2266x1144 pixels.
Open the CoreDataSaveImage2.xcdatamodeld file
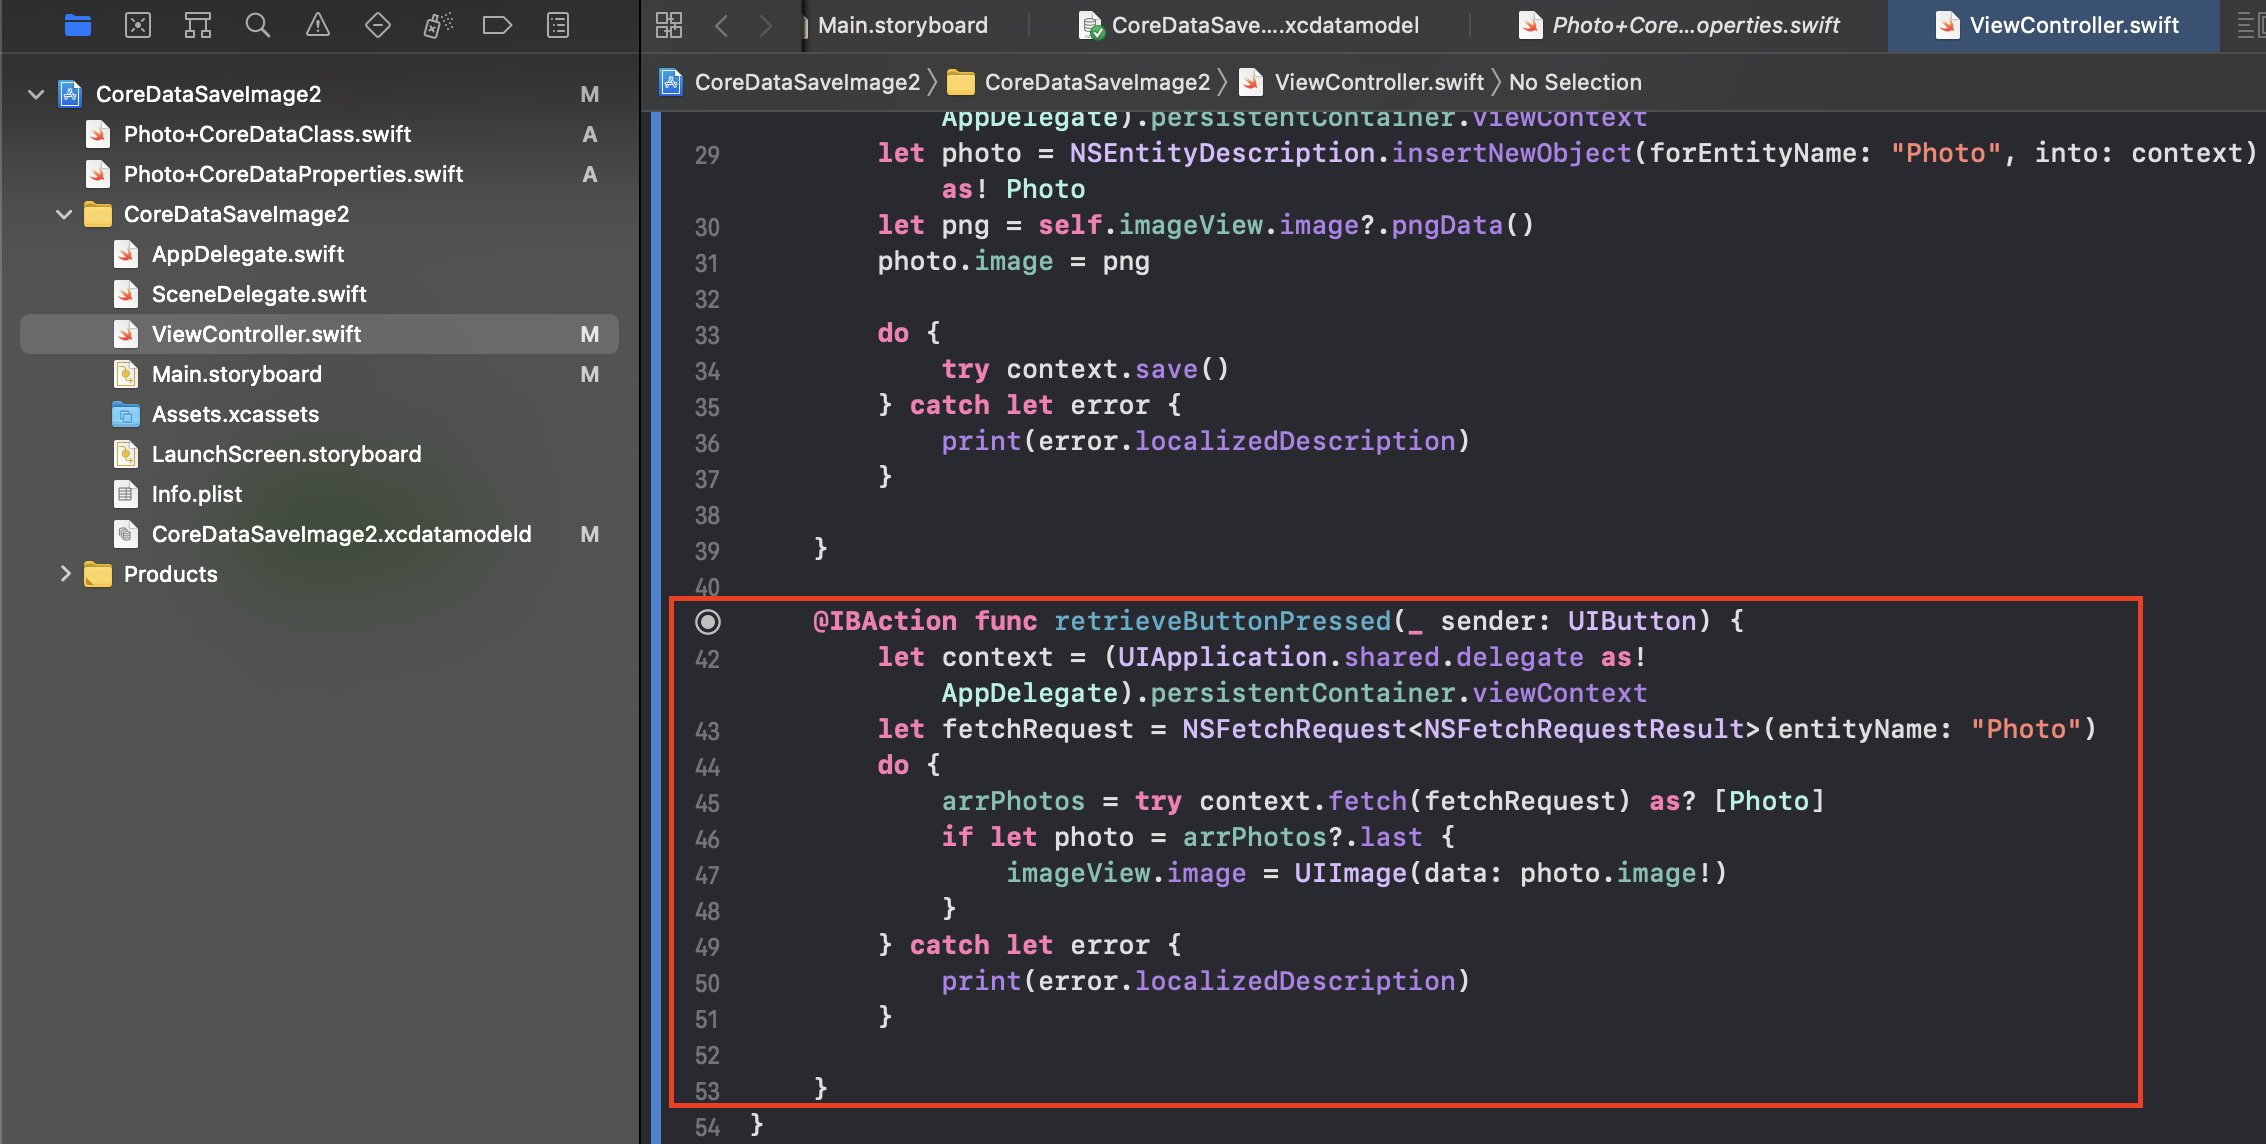341,534
